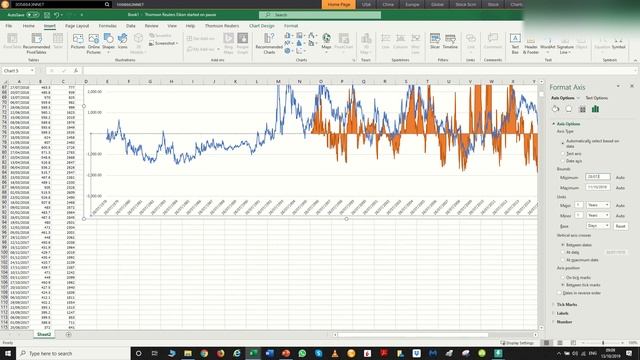The image size is (640, 360).
Task: Select Effects icon in Format Axis
Action: tap(569, 109)
